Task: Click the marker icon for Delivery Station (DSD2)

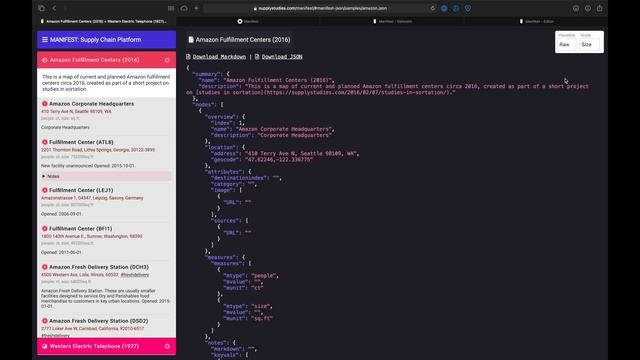Action: point(45,321)
